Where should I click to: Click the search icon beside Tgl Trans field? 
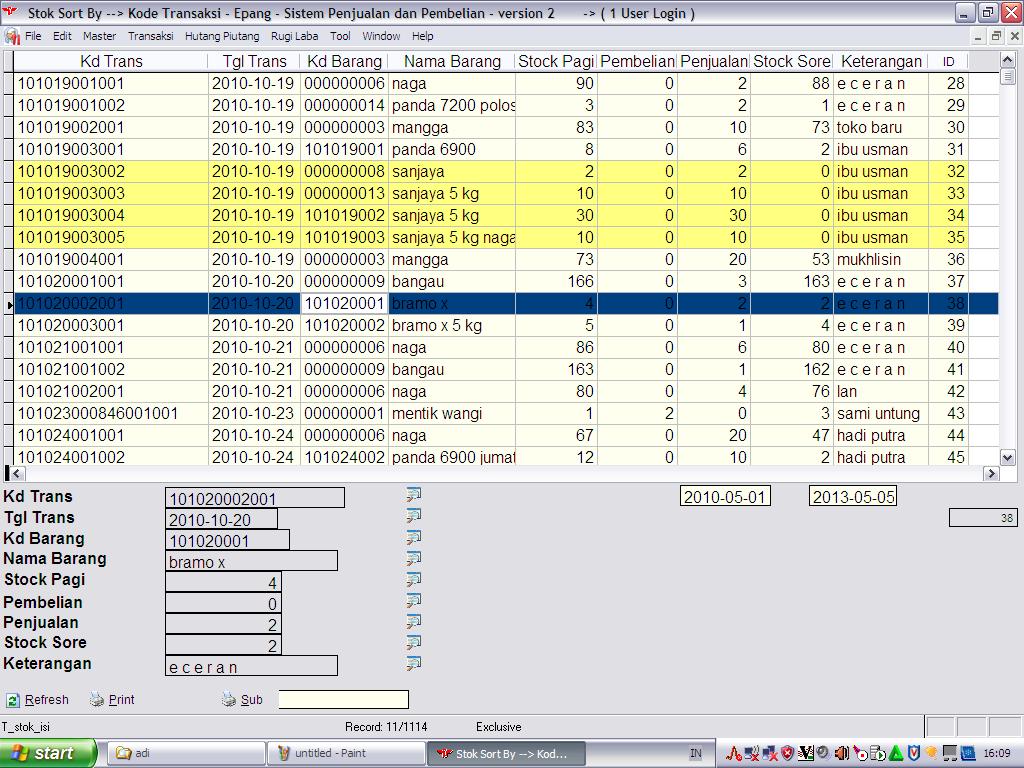point(413,516)
